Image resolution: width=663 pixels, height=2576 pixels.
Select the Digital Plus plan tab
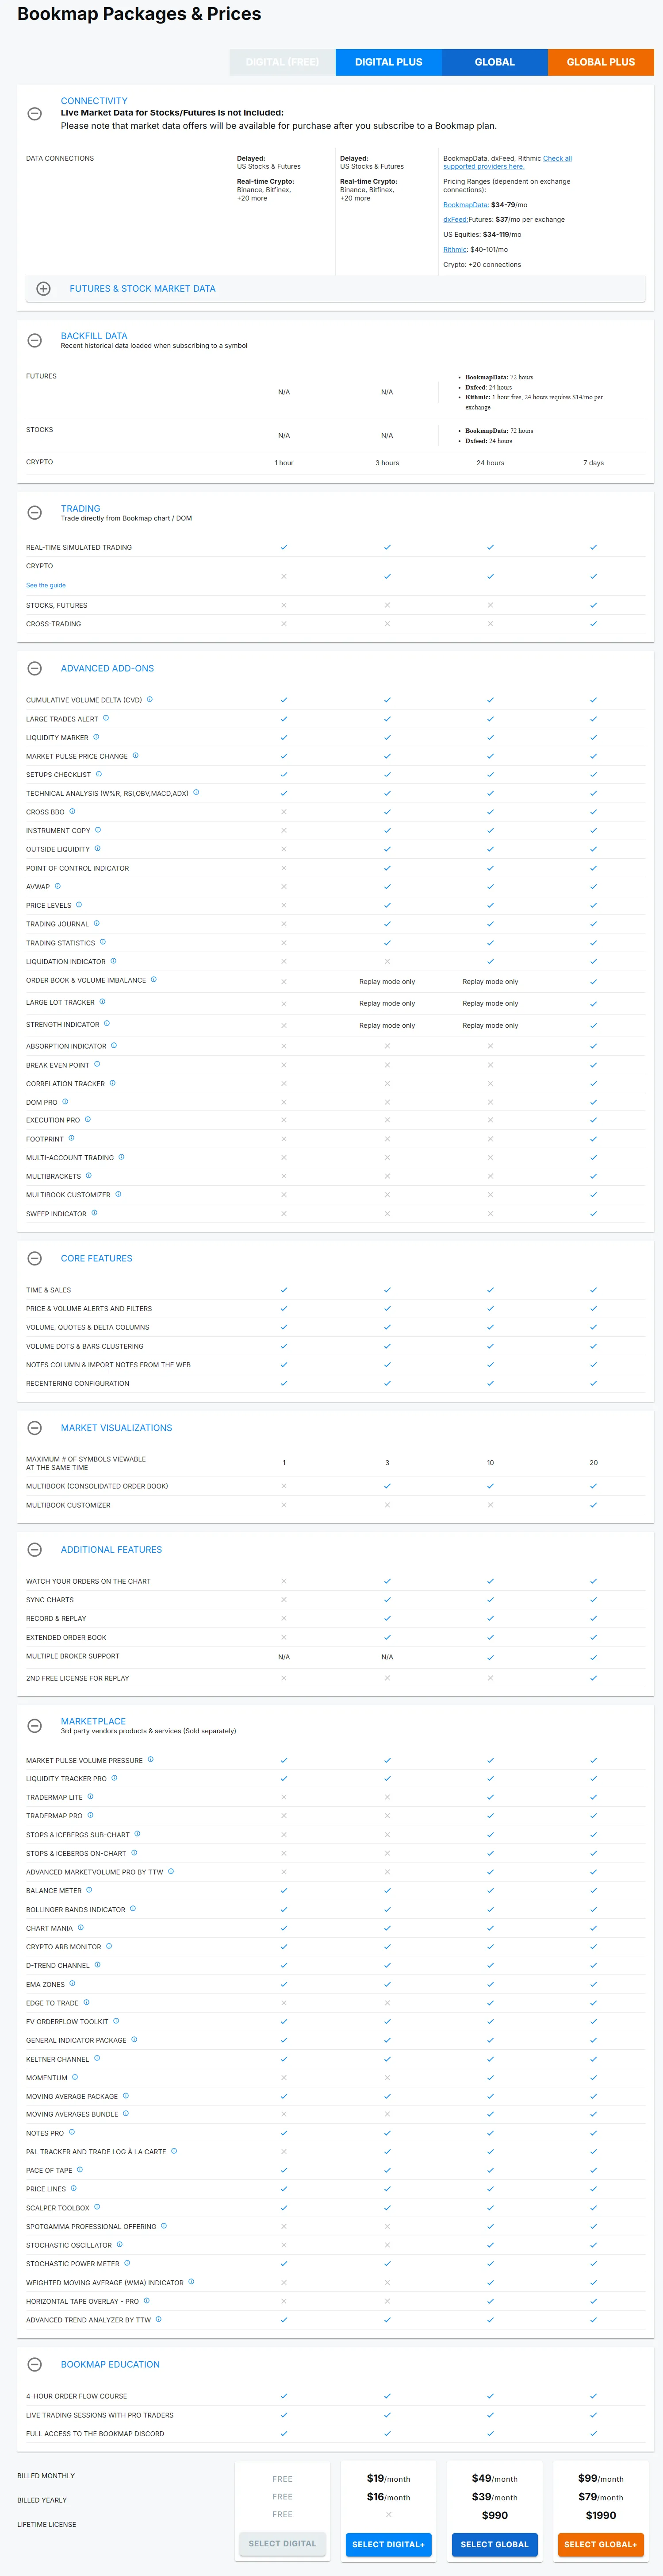pos(389,62)
